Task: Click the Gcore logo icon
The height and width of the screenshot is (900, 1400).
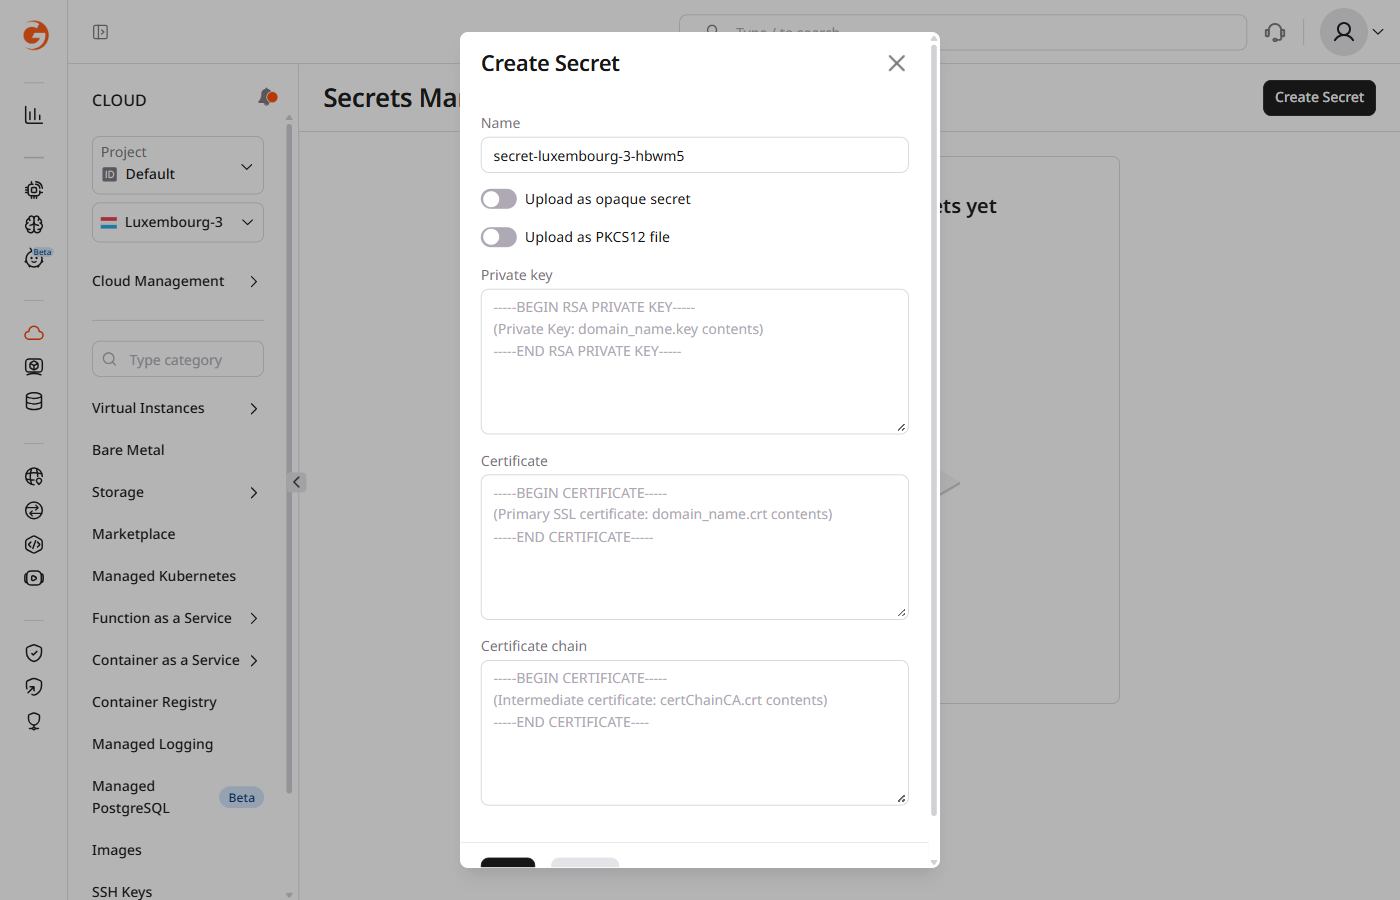Action: tap(35, 34)
